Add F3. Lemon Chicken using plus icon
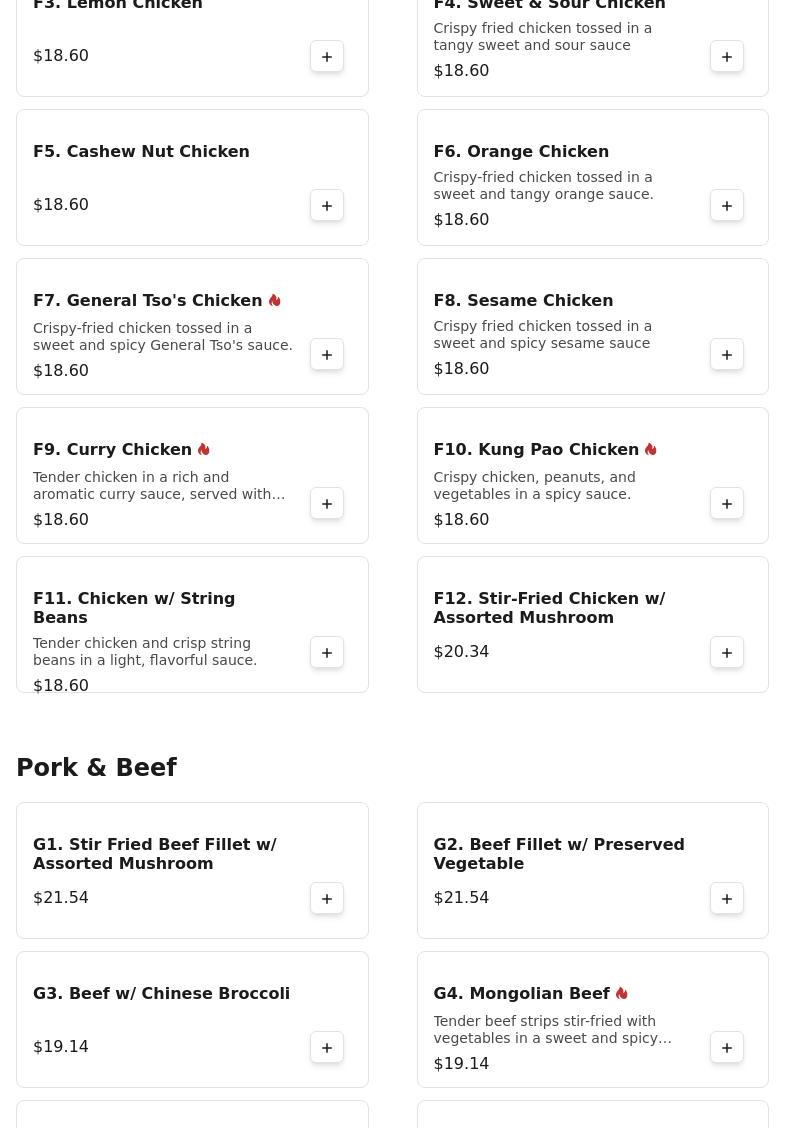This screenshot has width=785, height=1128. pyautogui.click(x=327, y=57)
